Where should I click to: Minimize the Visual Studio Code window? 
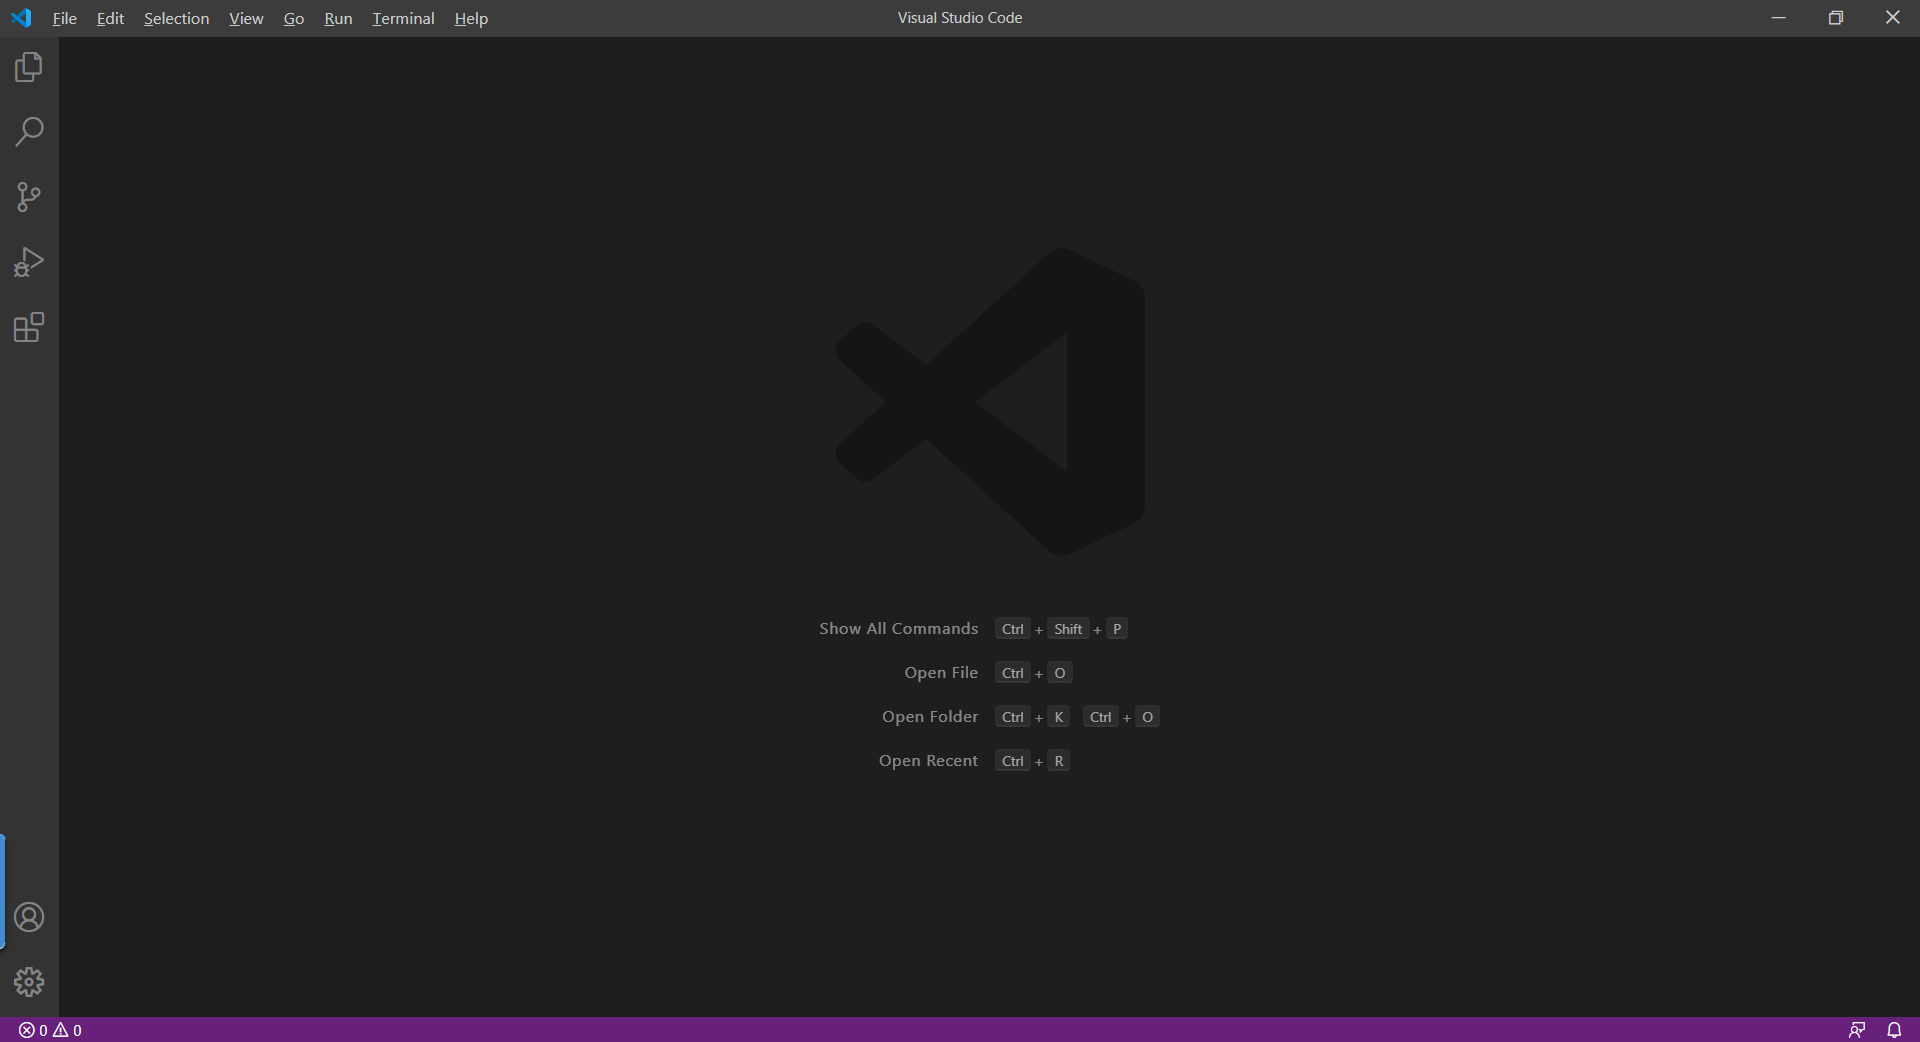click(1778, 18)
